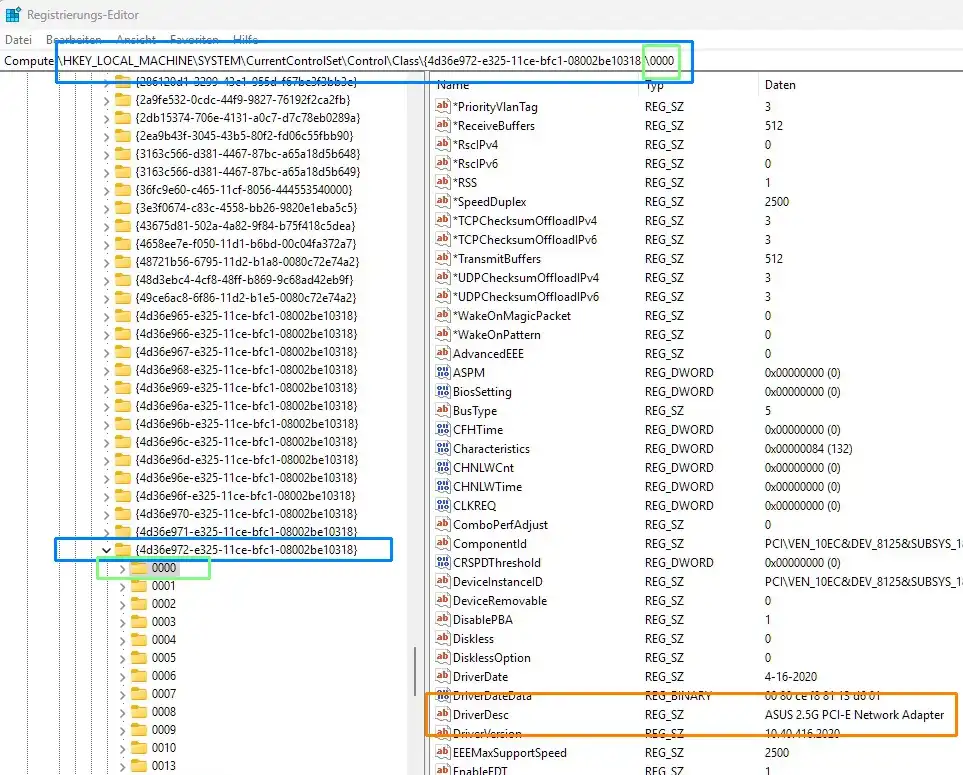Click the string value icon next to ComponentId
963x775 pixels.
443,543
